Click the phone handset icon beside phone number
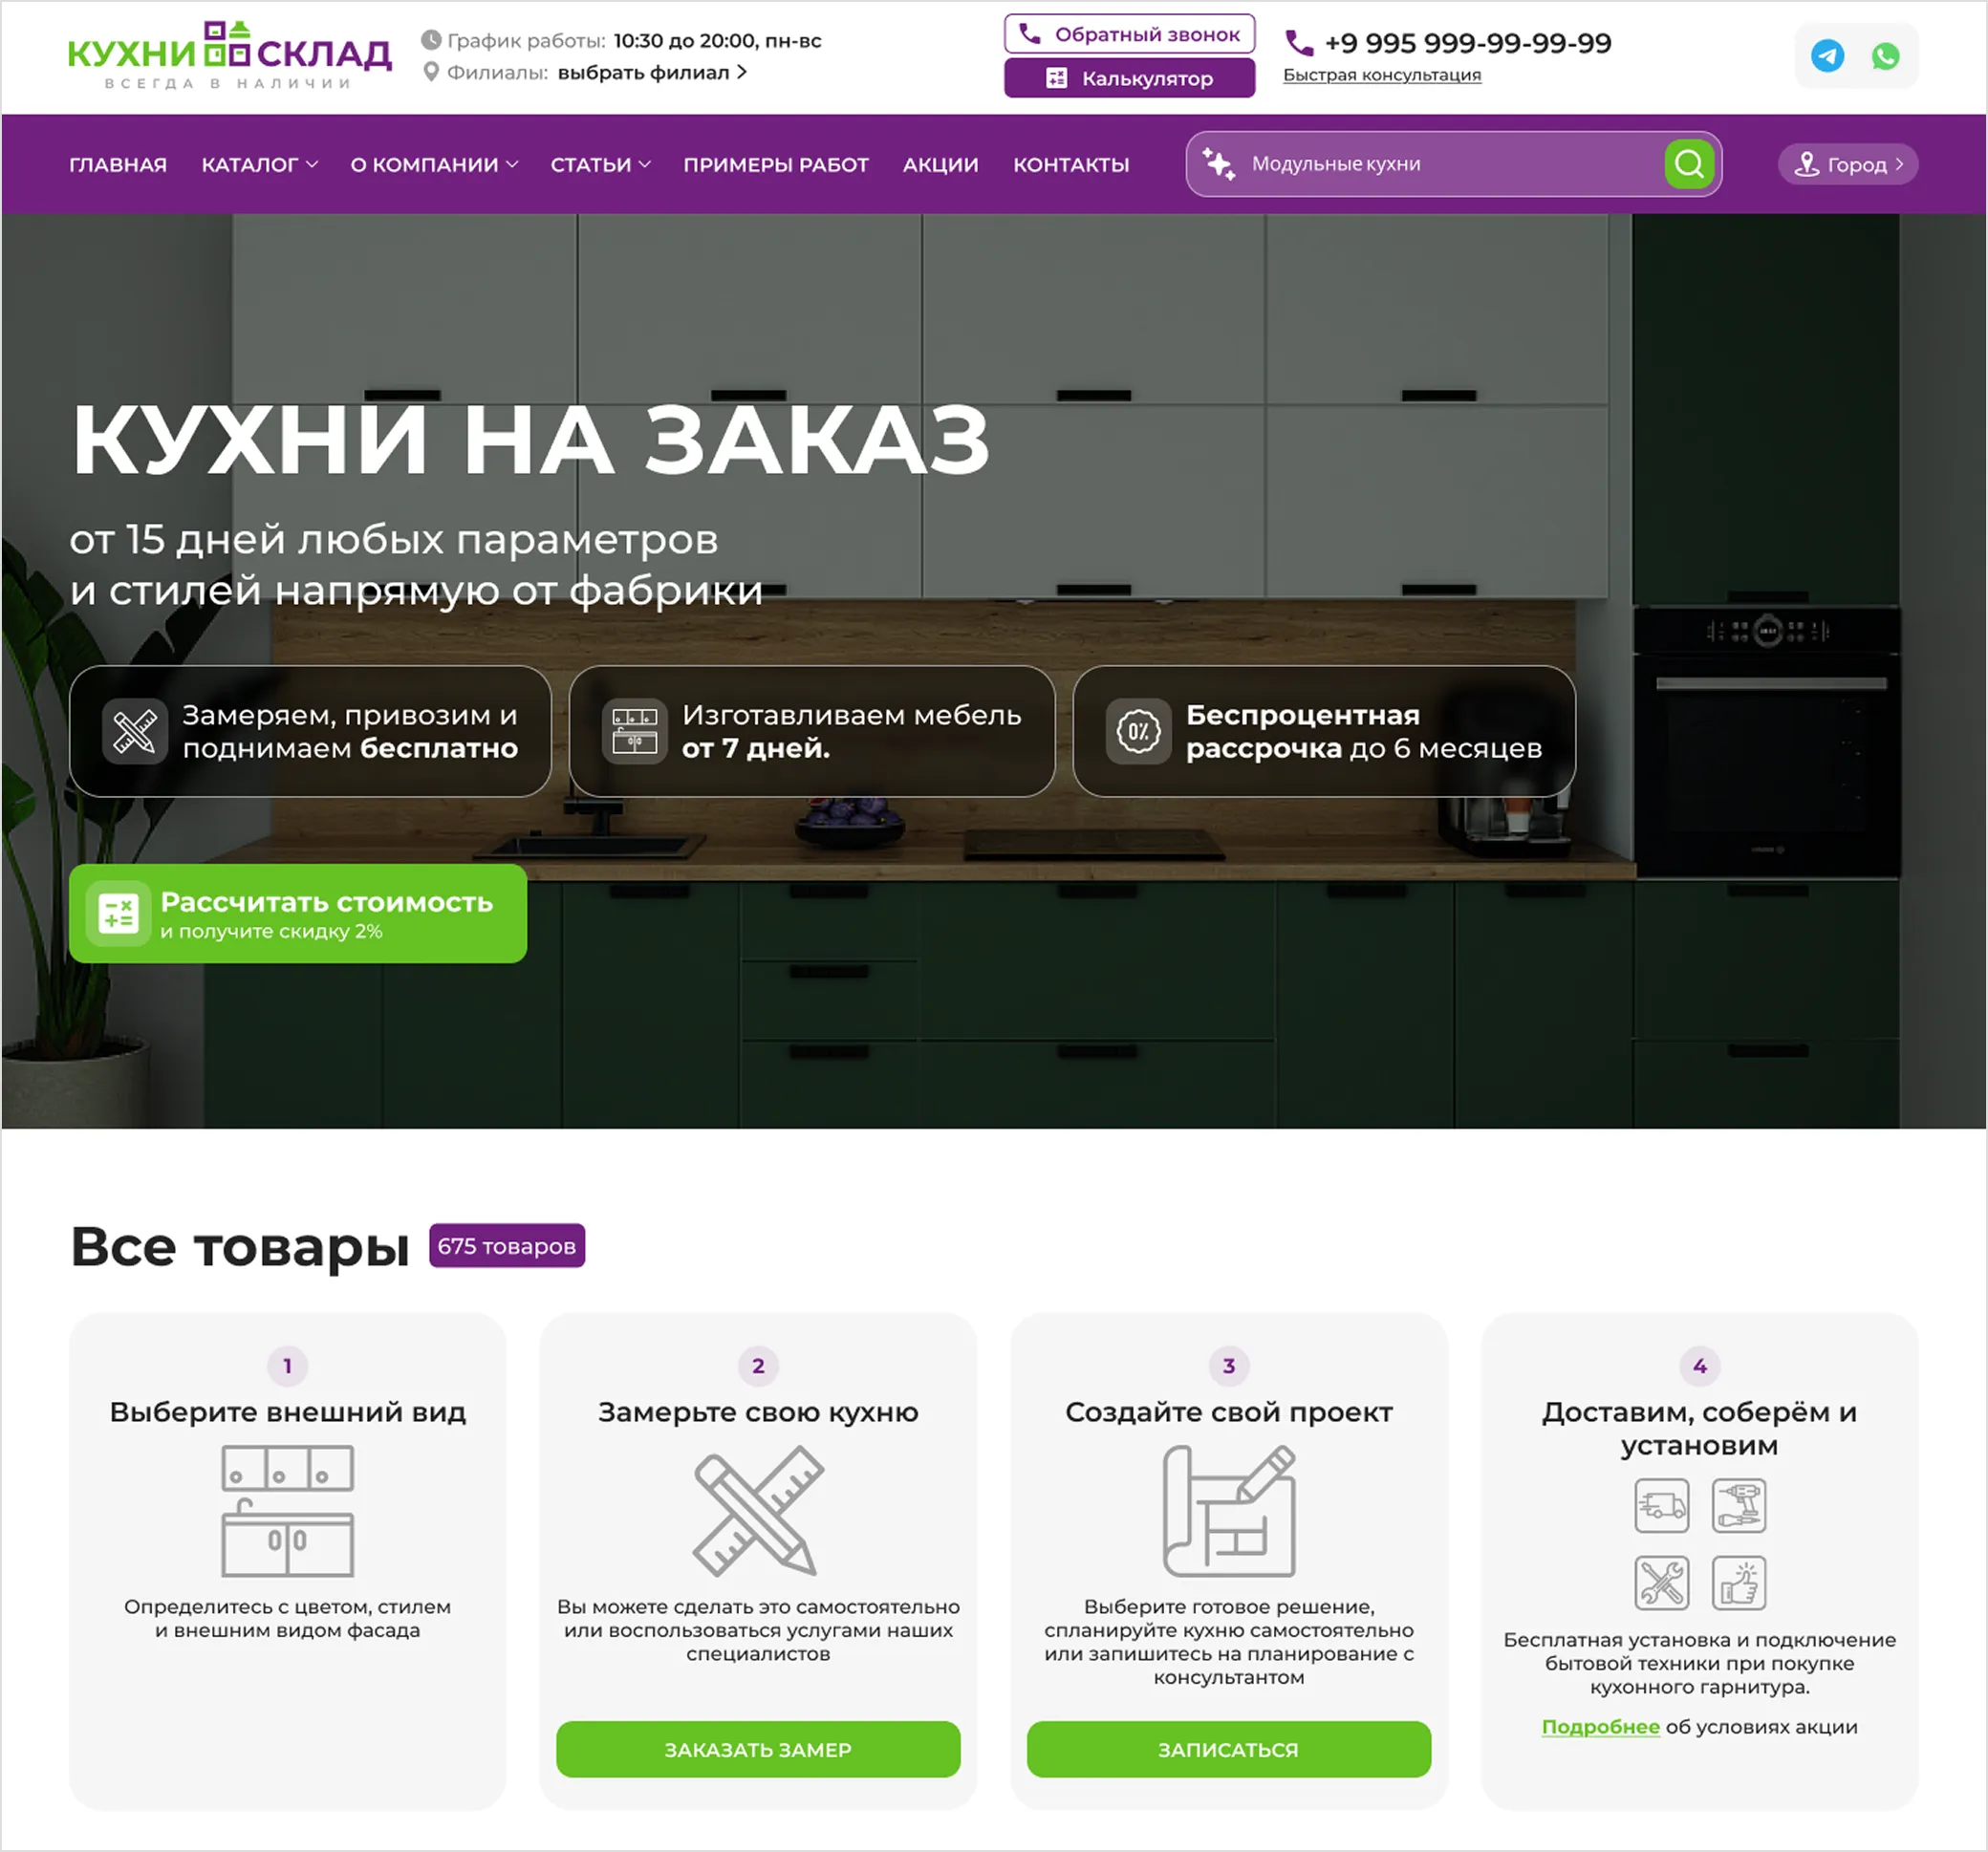Image resolution: width=1988 pixels, height=1852 pixels. coord(1299,43)
